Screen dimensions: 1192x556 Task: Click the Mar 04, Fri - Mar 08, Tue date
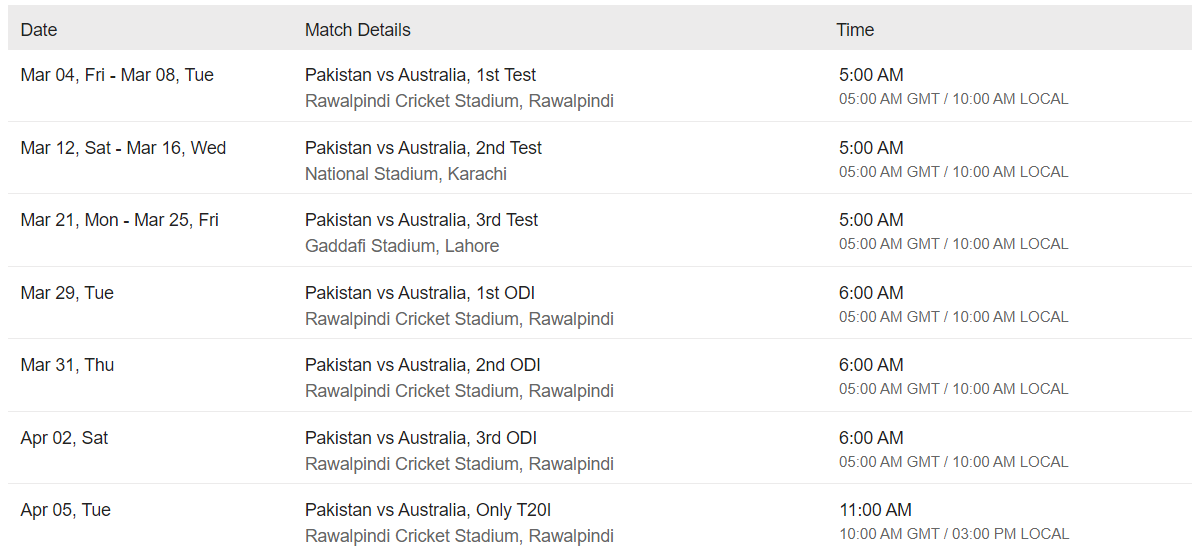click(117, 75)
